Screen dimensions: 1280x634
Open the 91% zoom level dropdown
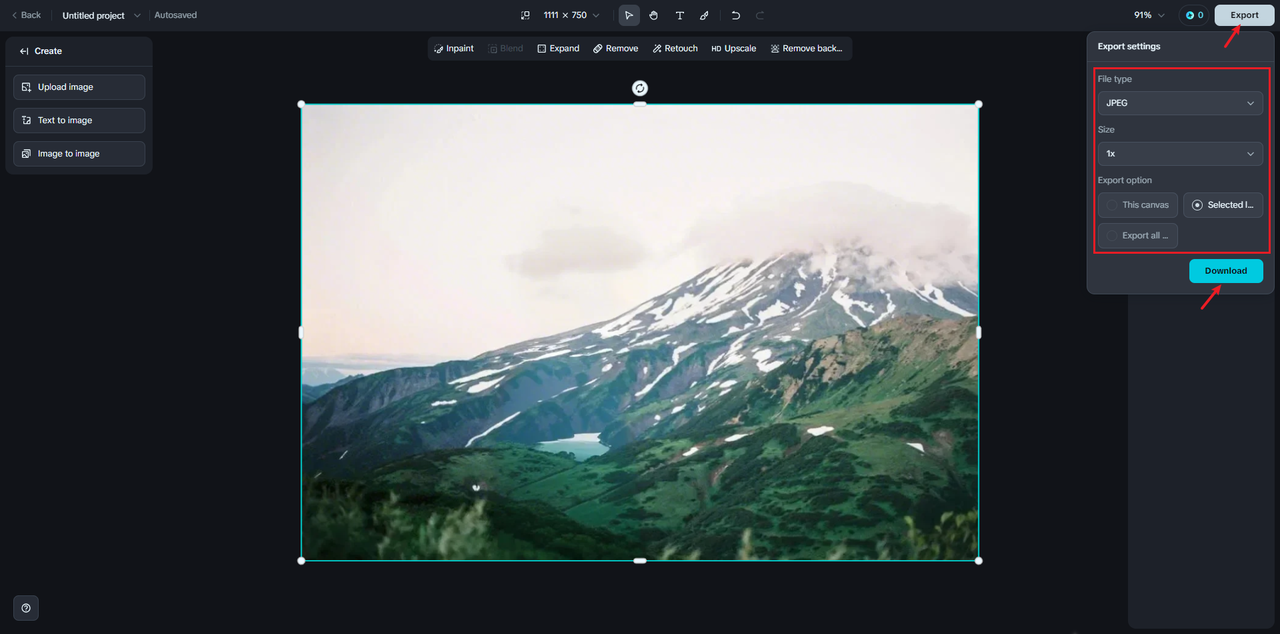1149,15
